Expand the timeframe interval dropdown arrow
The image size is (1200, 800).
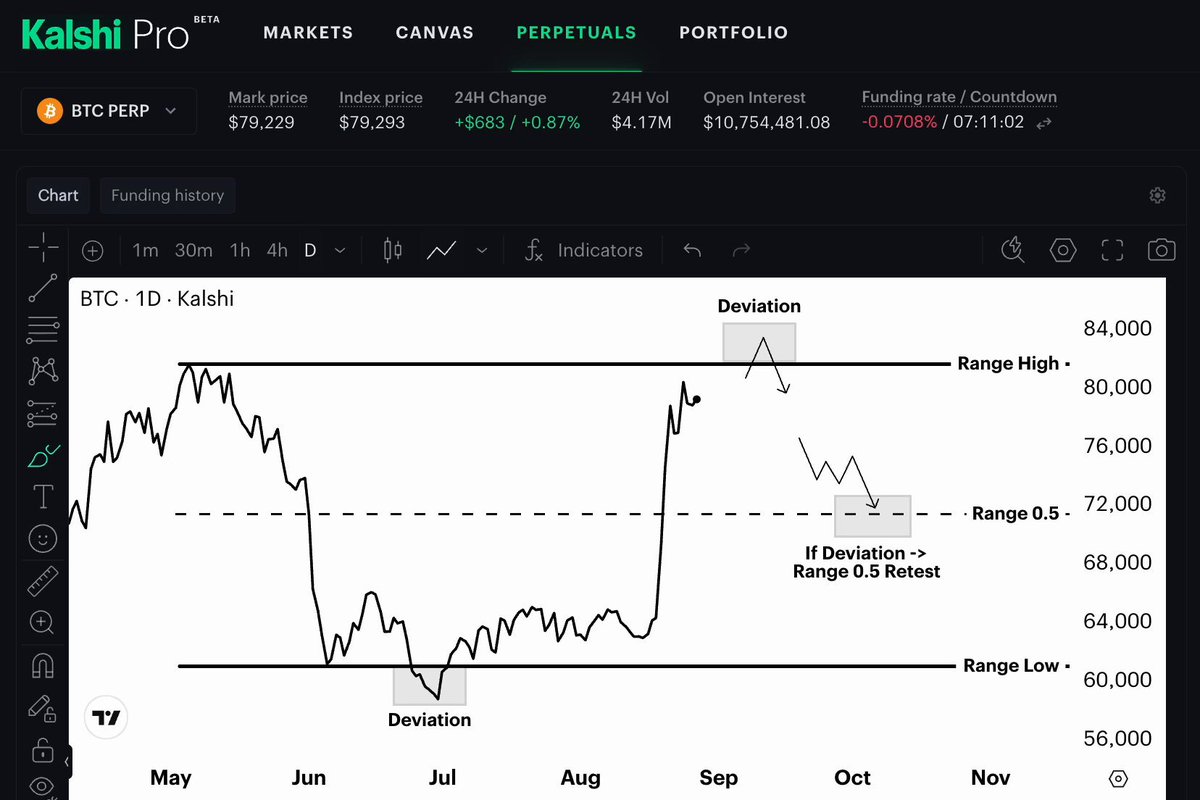[x=340, y=251]
